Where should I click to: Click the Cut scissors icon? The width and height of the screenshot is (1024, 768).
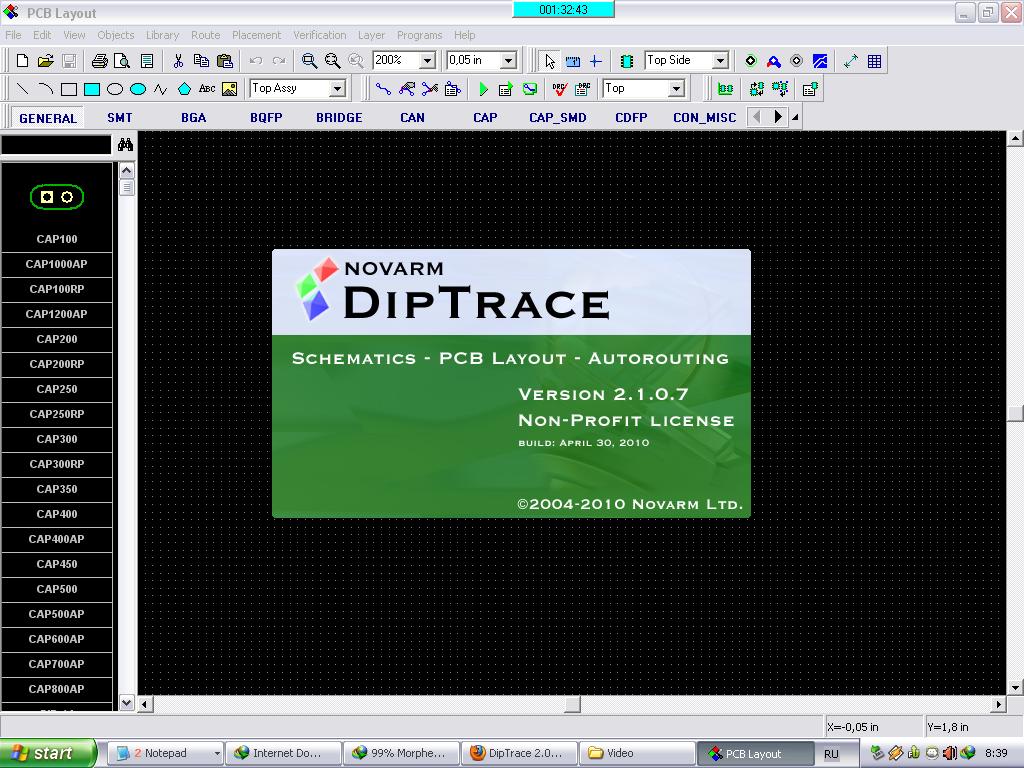coord(178,61)
